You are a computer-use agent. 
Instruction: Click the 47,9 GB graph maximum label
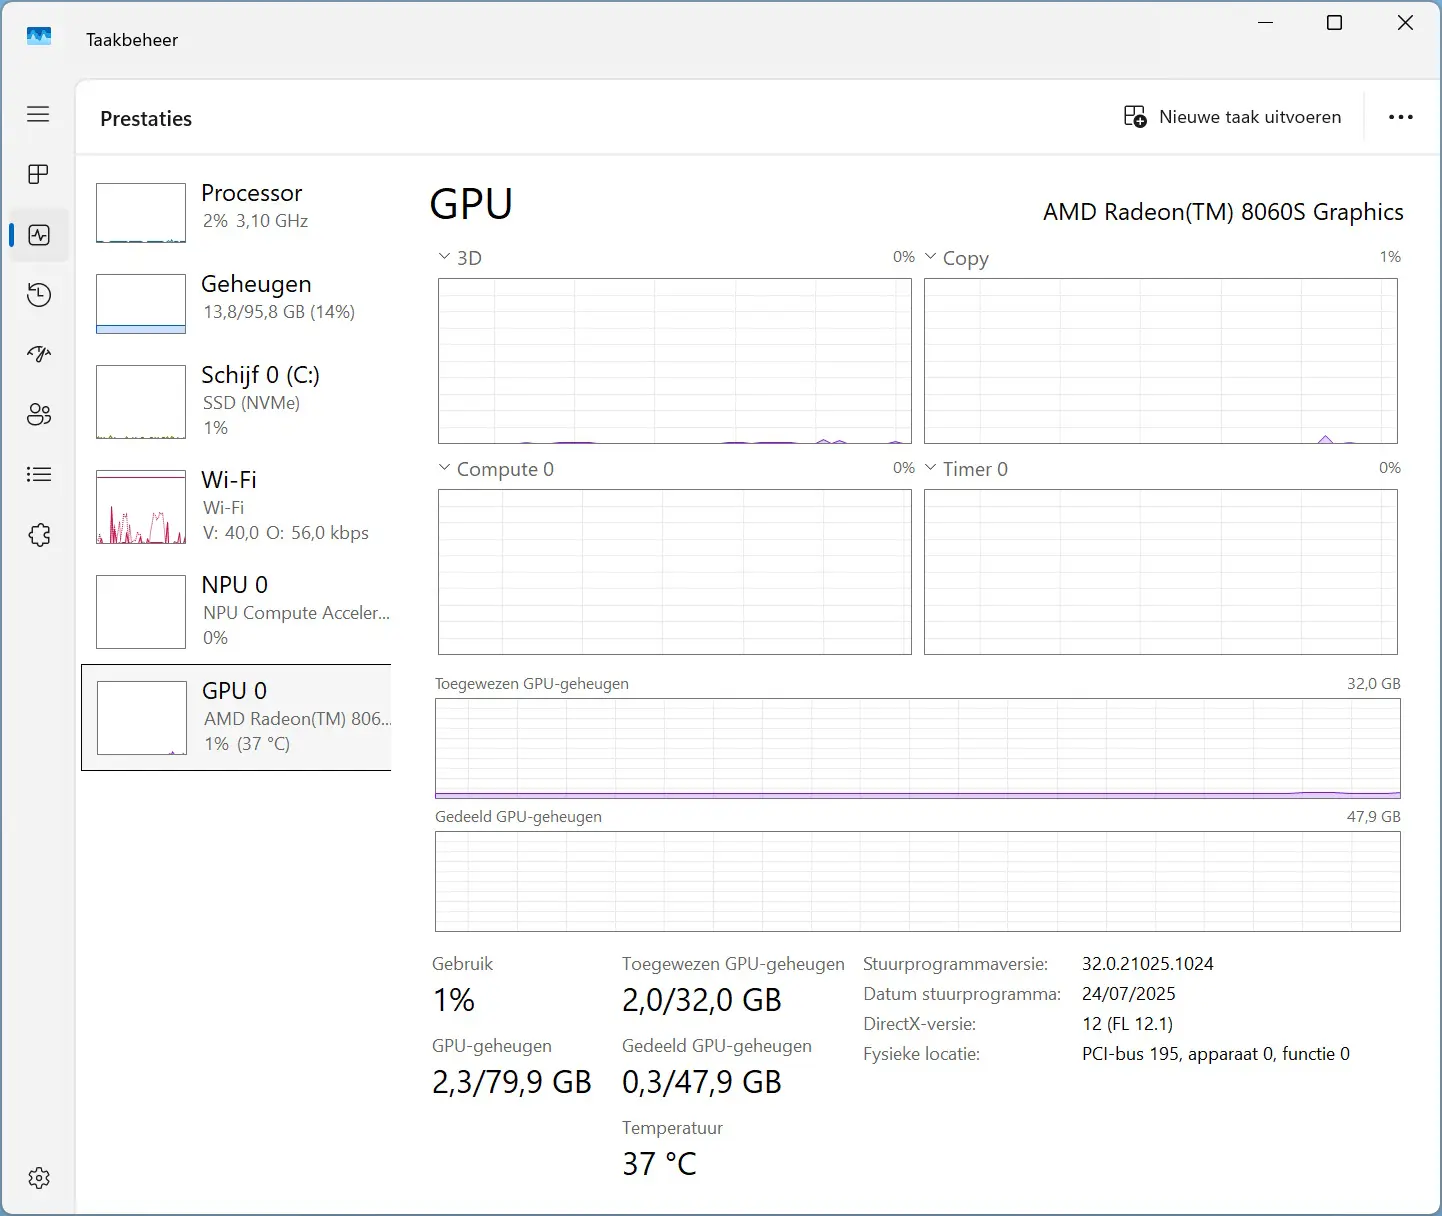tap(1374, 817)
